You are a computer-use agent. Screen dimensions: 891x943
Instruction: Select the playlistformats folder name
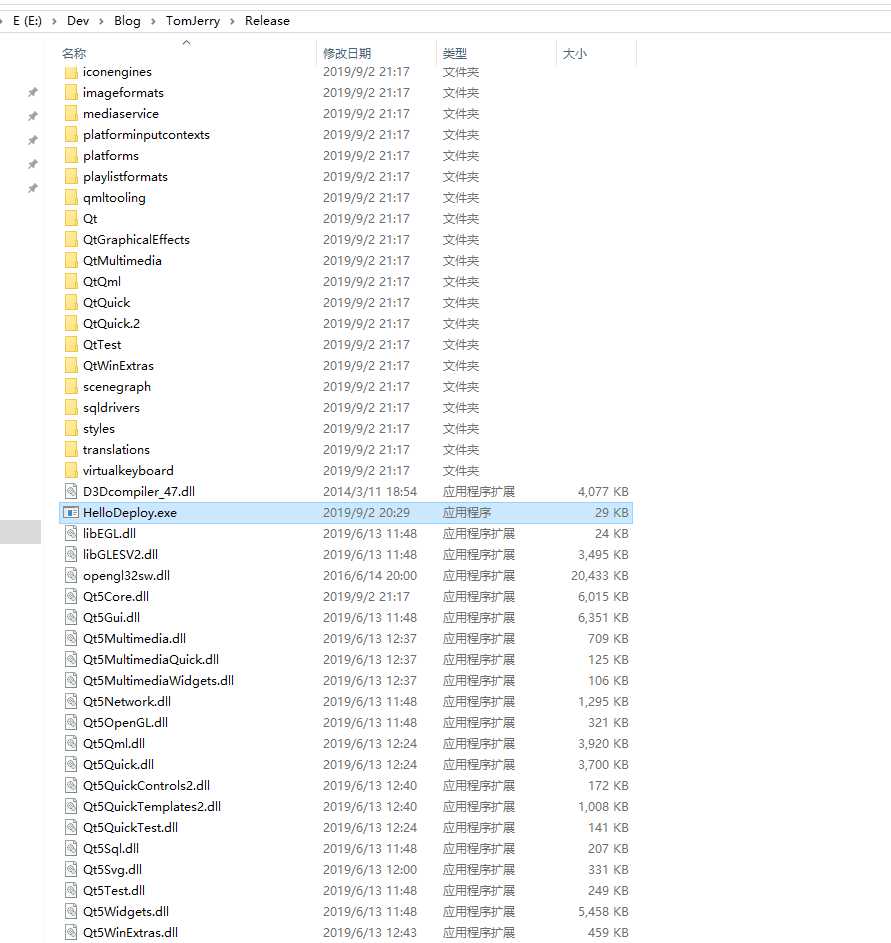[125, 177]
